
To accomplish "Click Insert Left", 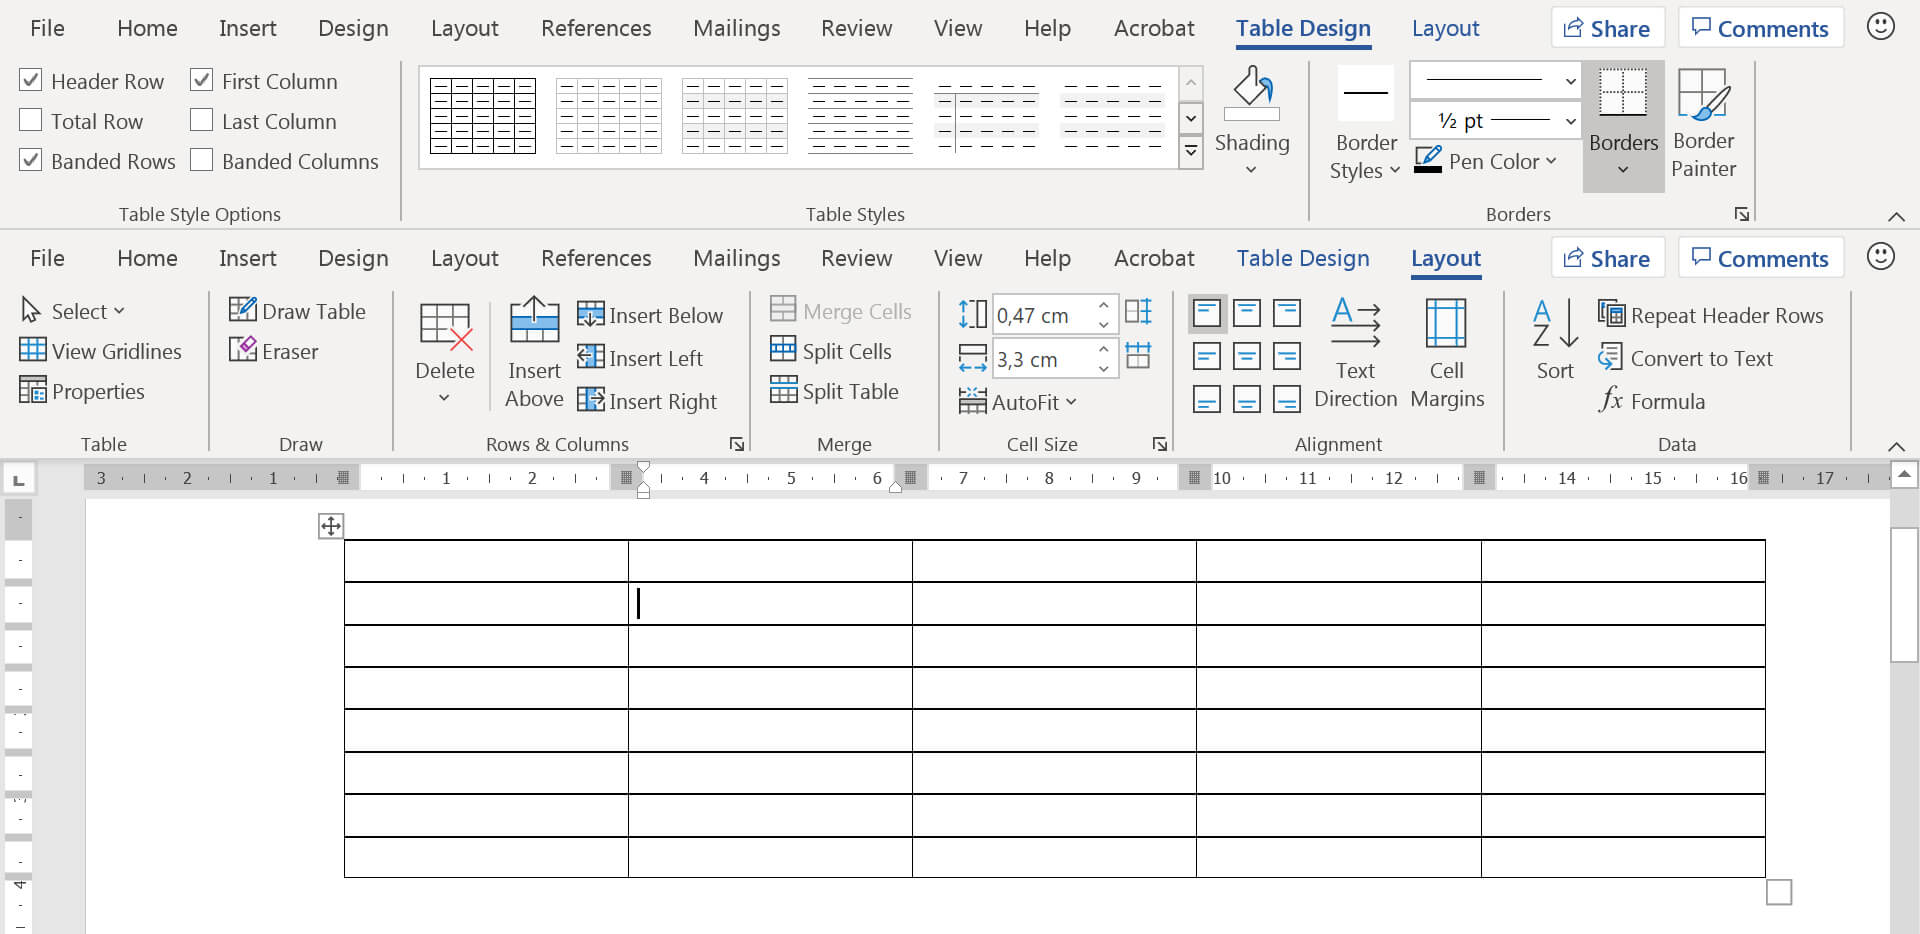I will click(x=640, y=358).
